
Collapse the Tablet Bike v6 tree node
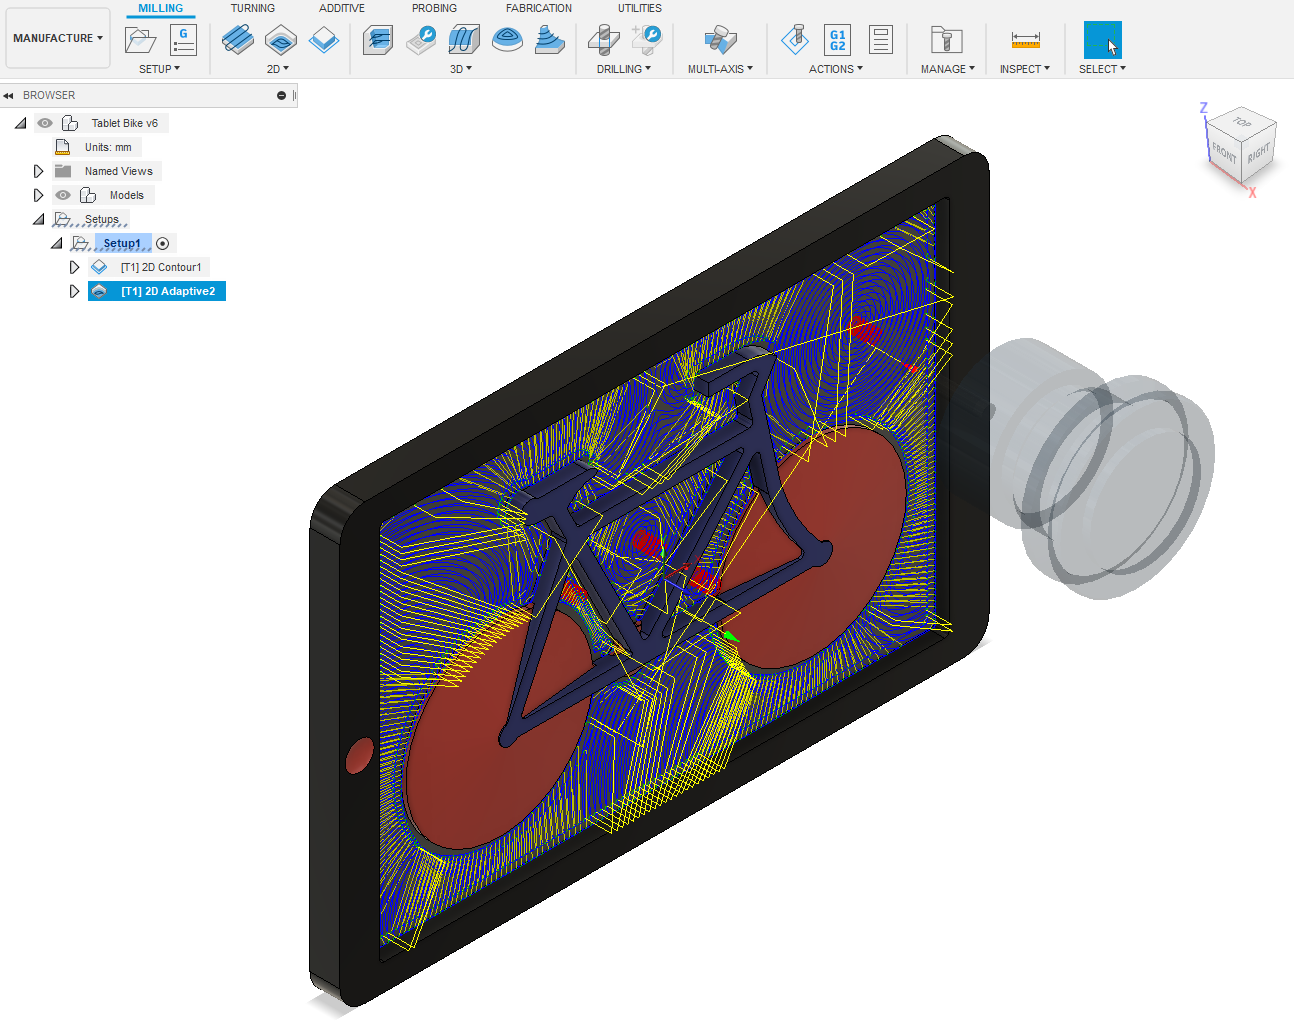click(20, 123)
